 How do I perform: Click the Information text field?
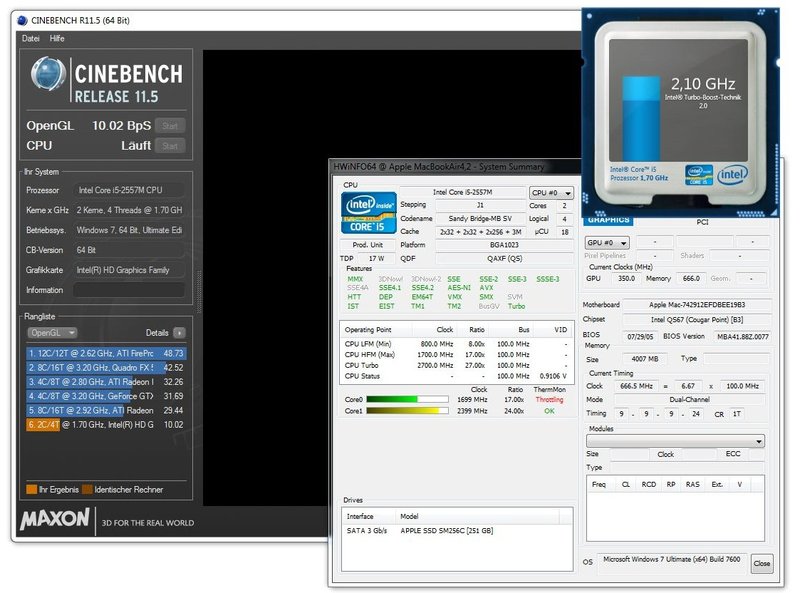coord(128,290)
